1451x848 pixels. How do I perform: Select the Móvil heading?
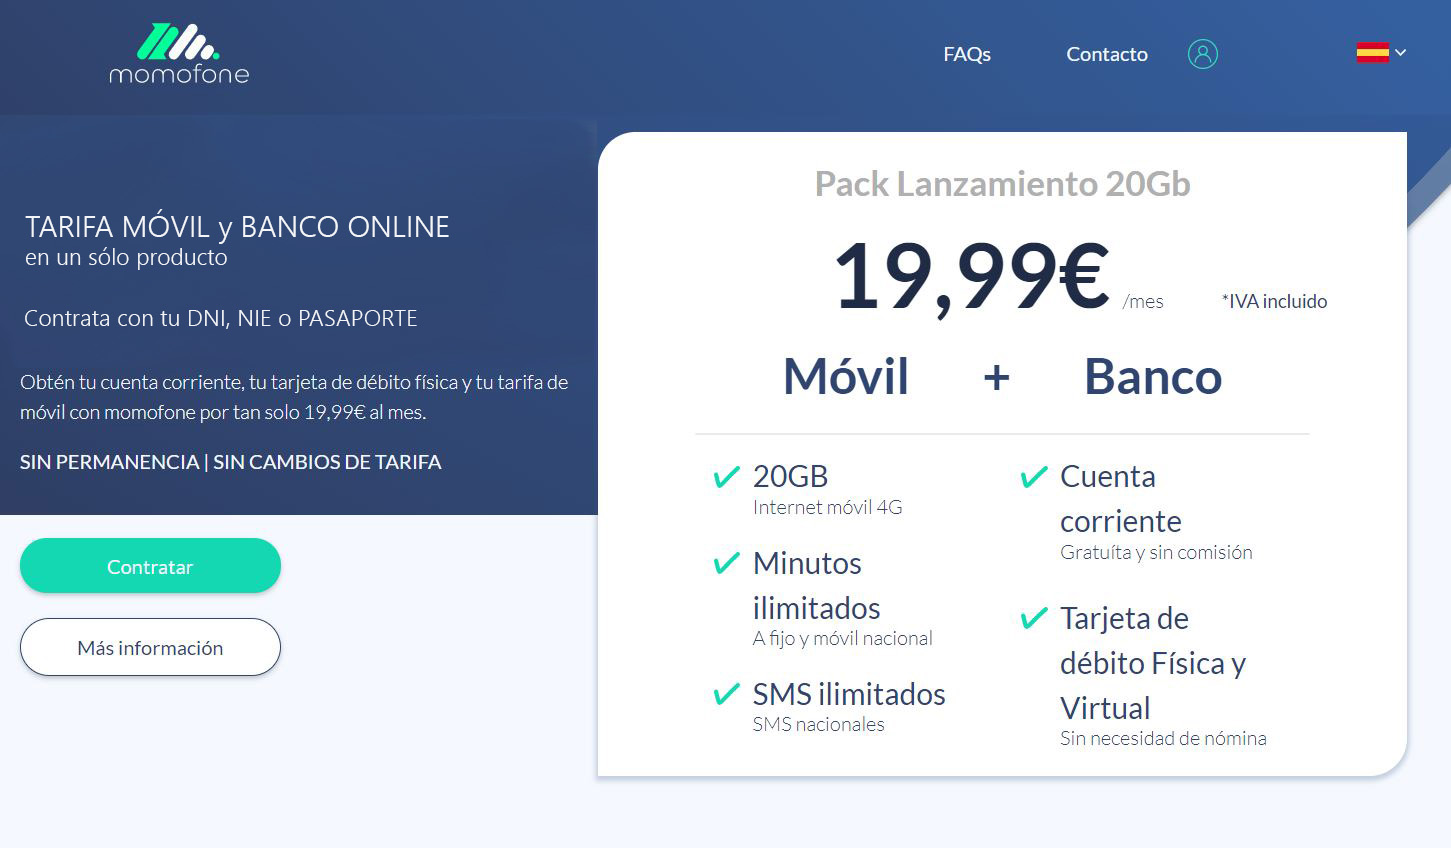[846, 376]
